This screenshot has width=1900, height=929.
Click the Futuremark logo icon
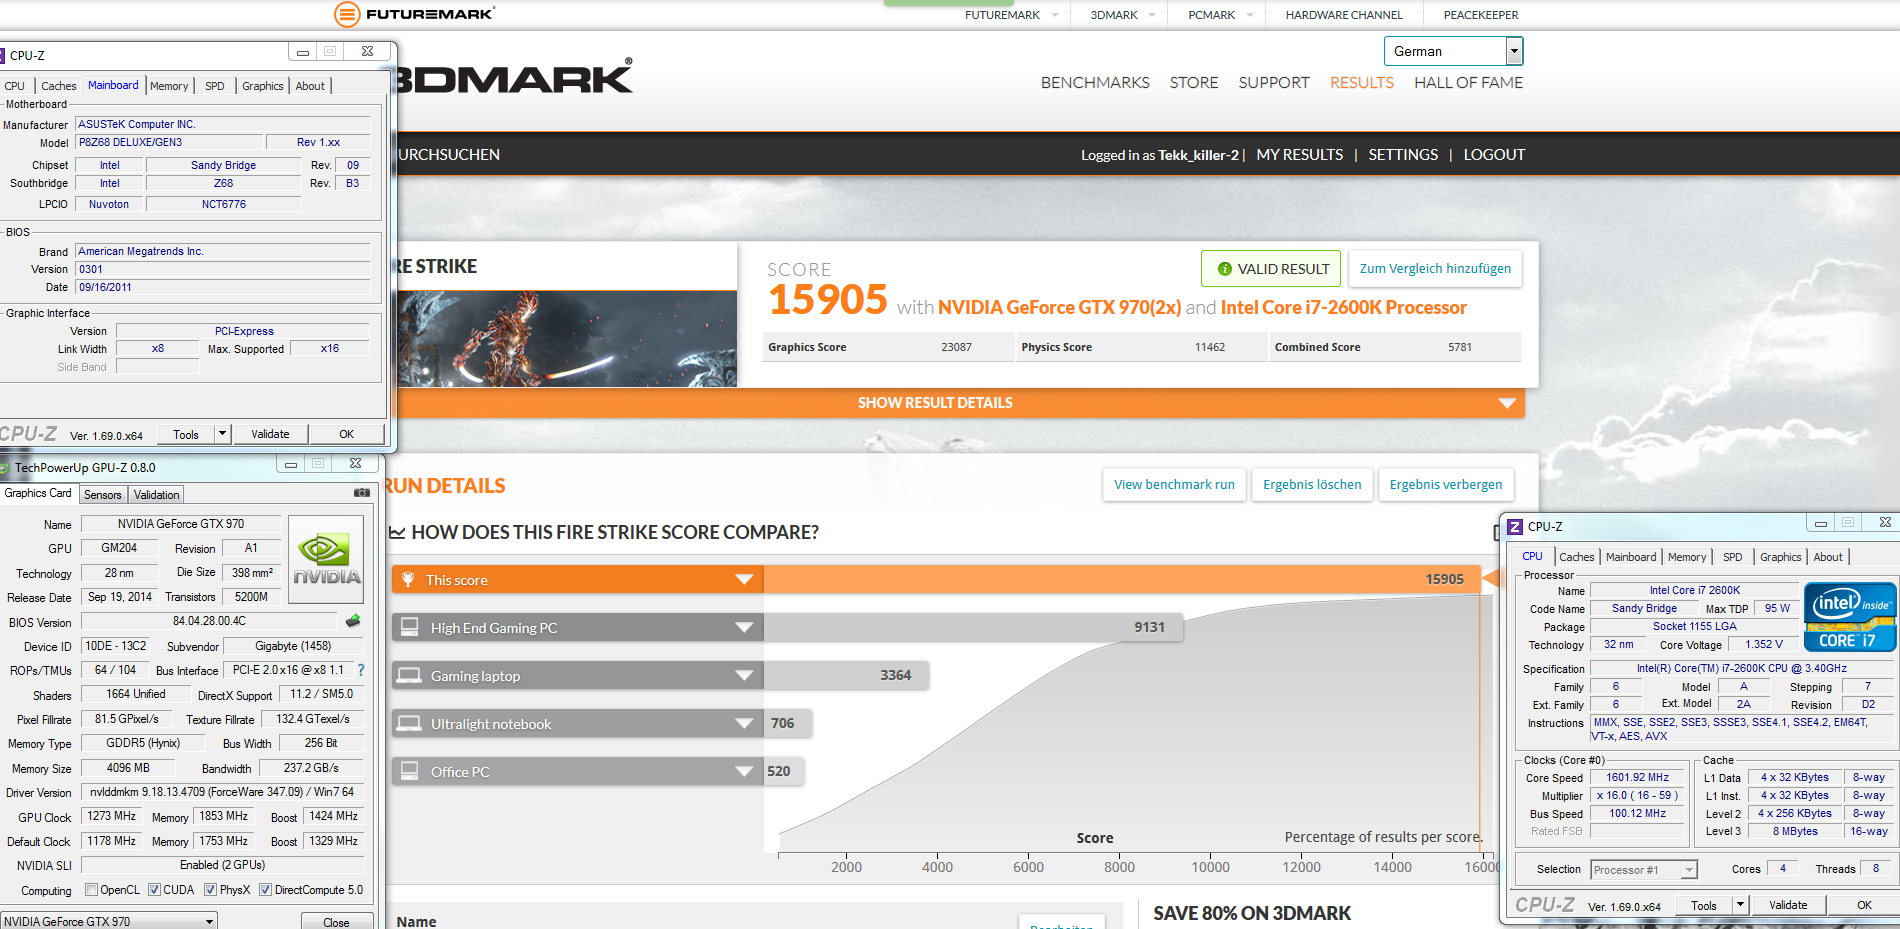click(346, 14)
